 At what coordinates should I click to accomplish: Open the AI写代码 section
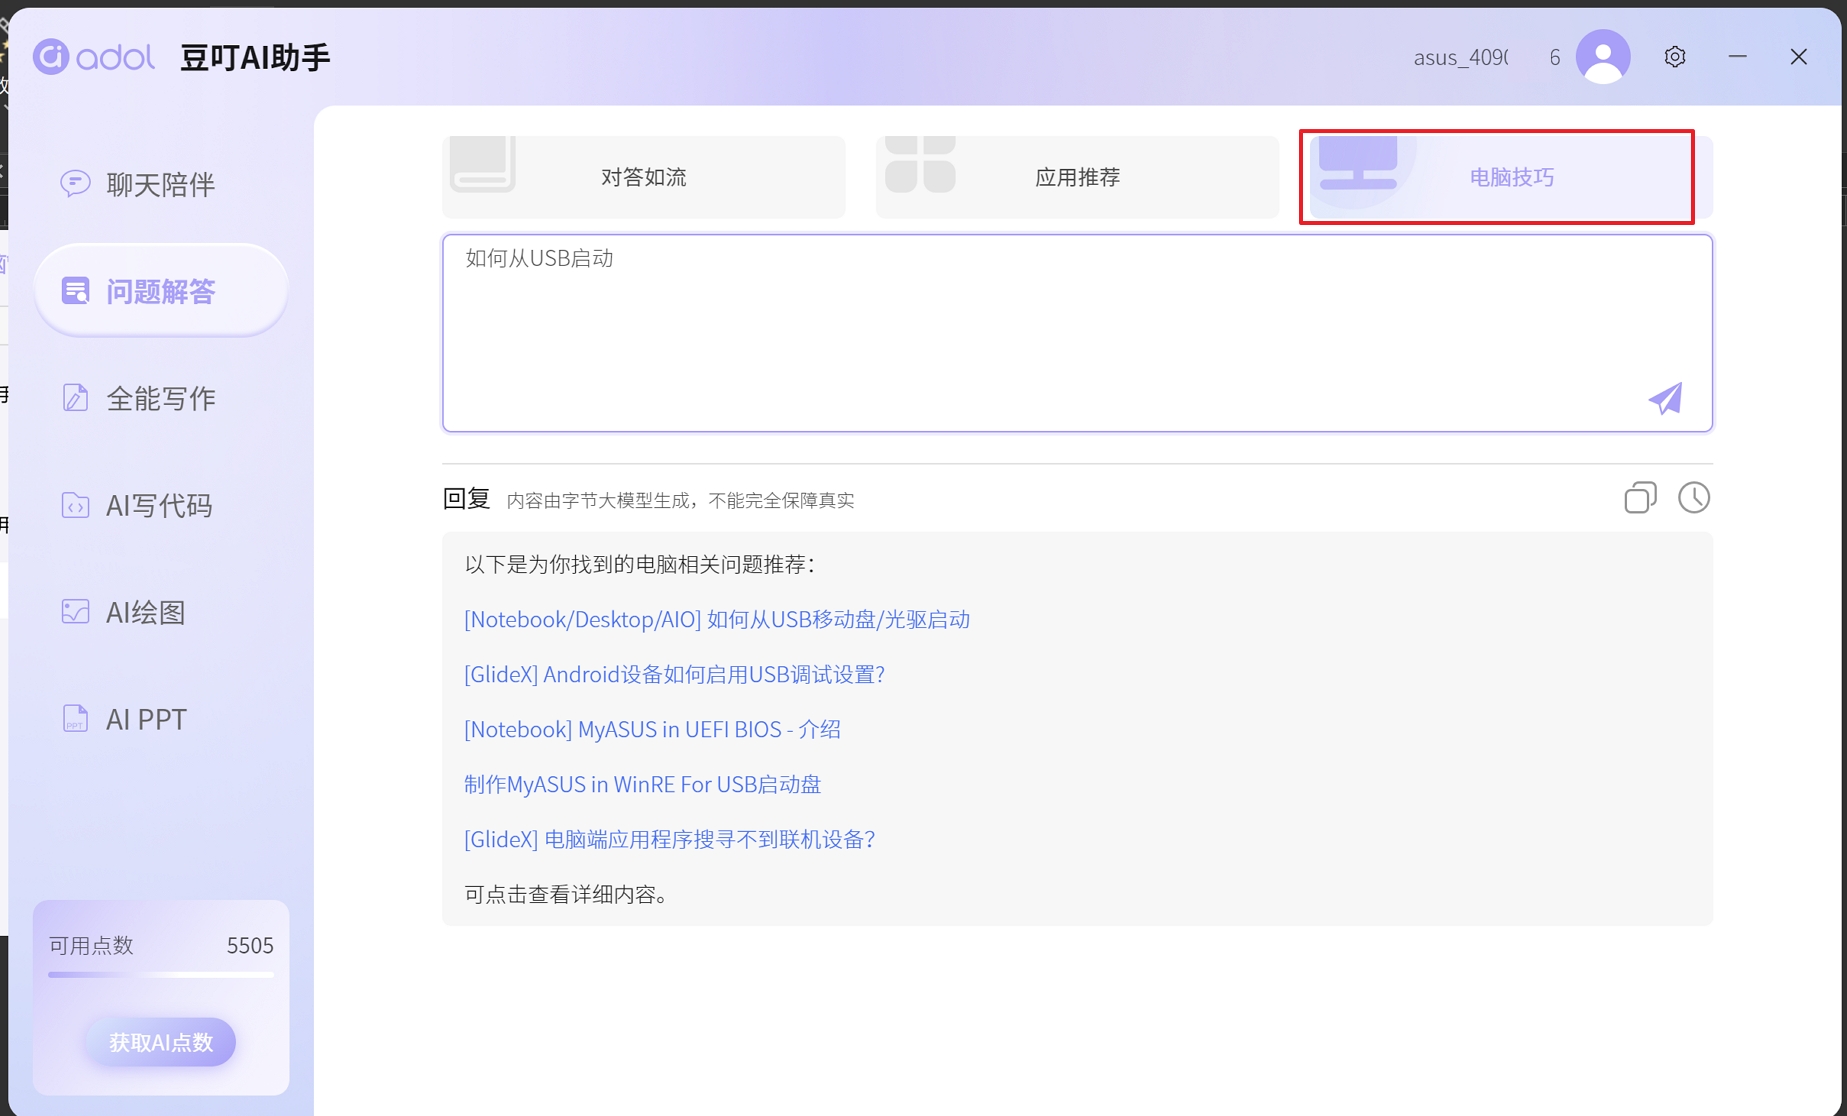pyautogui.click(x=161, y=505)
